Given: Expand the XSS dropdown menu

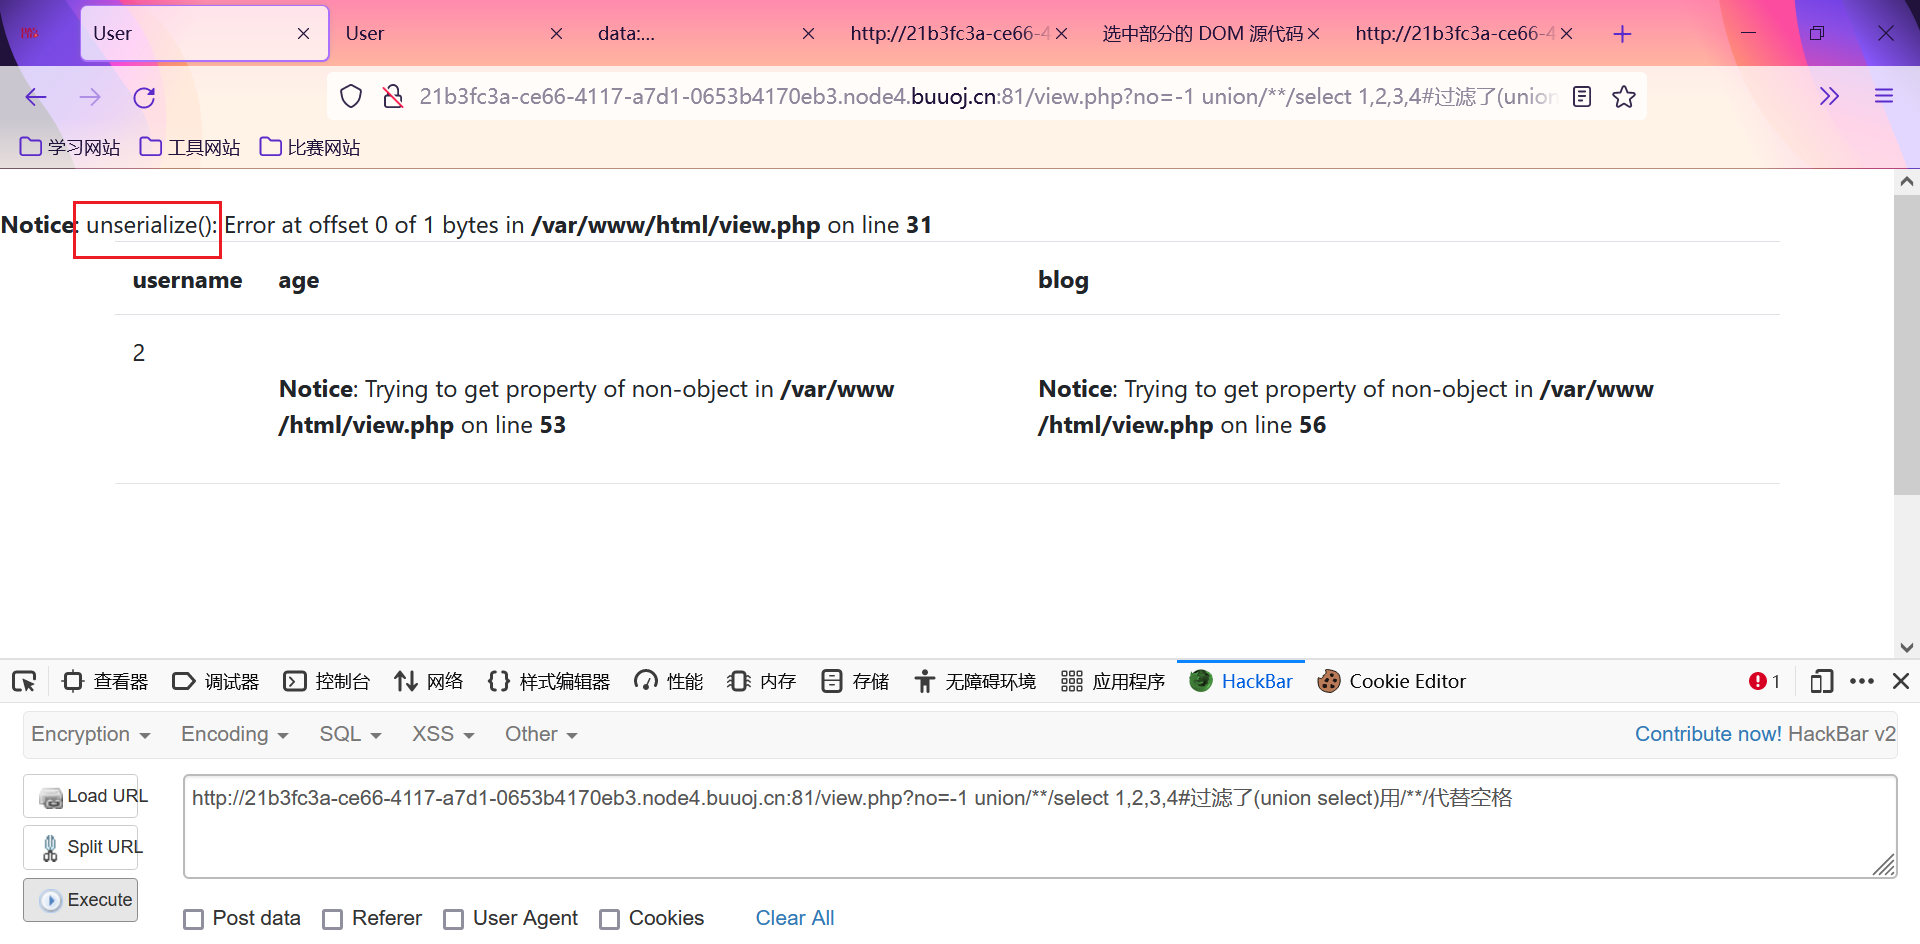Looking at the screenshot, I should click(x=443, y=735).
